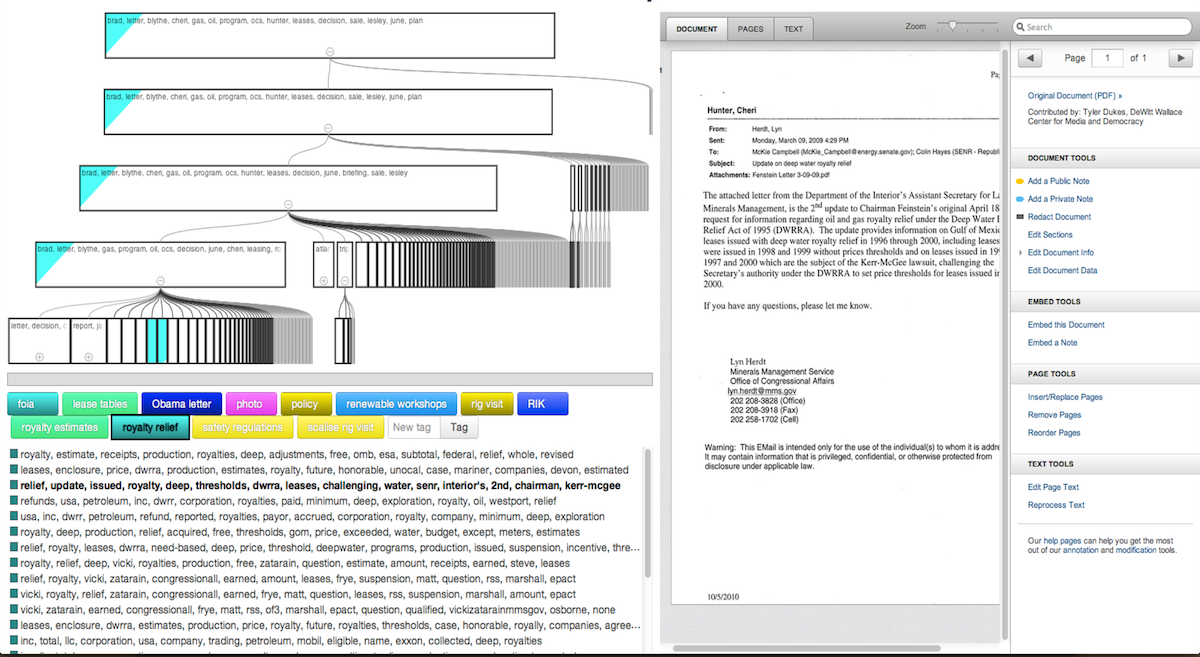Select row 'relief, royalty, leases, dwrra, need-based'
The width and height of the screenshot is (1200, 657).
325,548
